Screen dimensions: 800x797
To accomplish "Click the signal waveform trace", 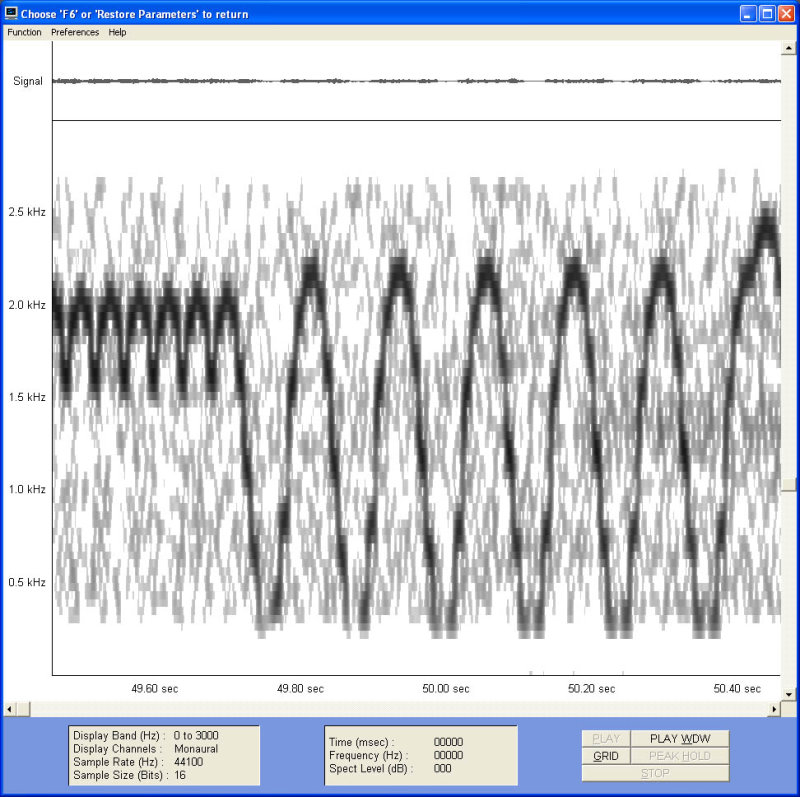I will coord(416,81).
